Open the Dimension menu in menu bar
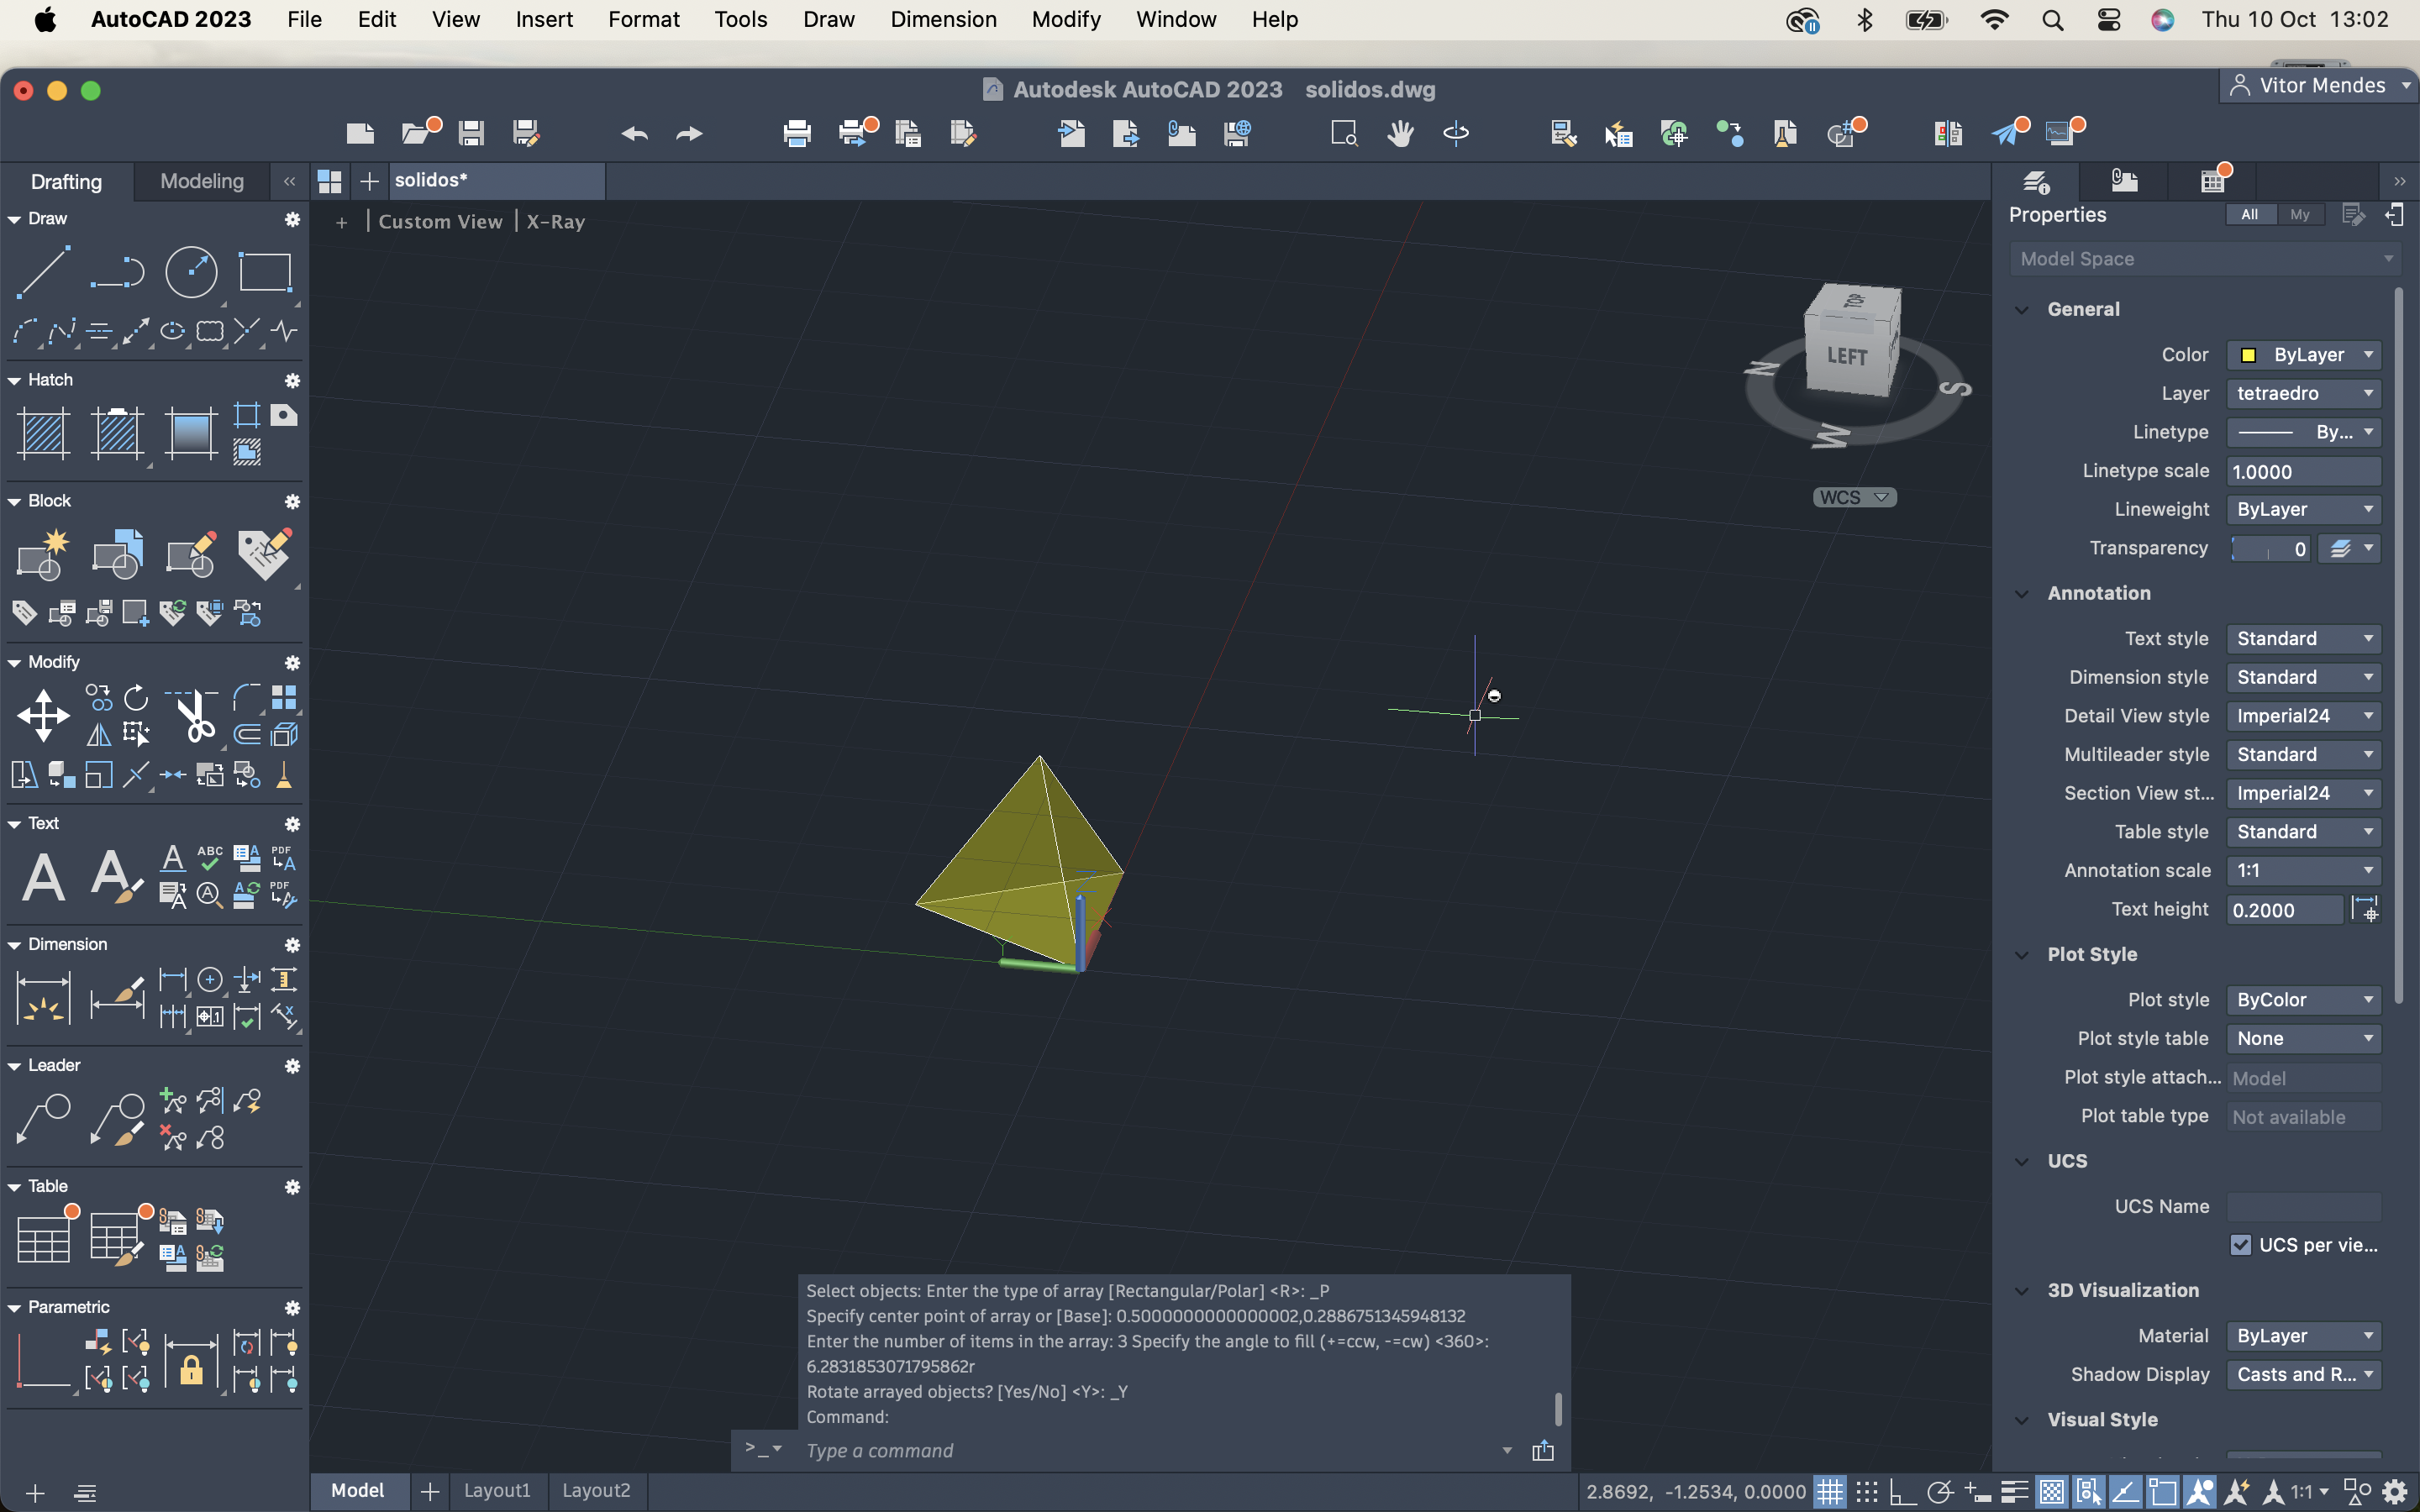 click(943, 19)
